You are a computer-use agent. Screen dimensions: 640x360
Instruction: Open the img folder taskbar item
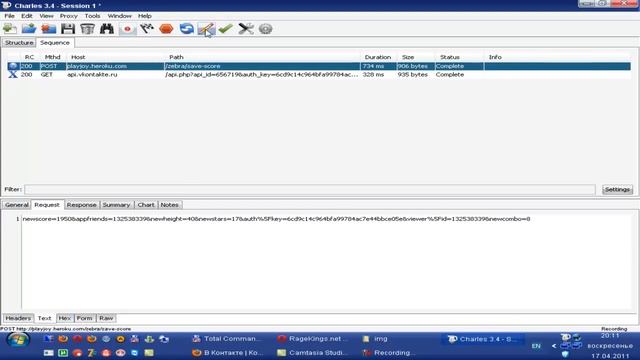pos(376,339)
